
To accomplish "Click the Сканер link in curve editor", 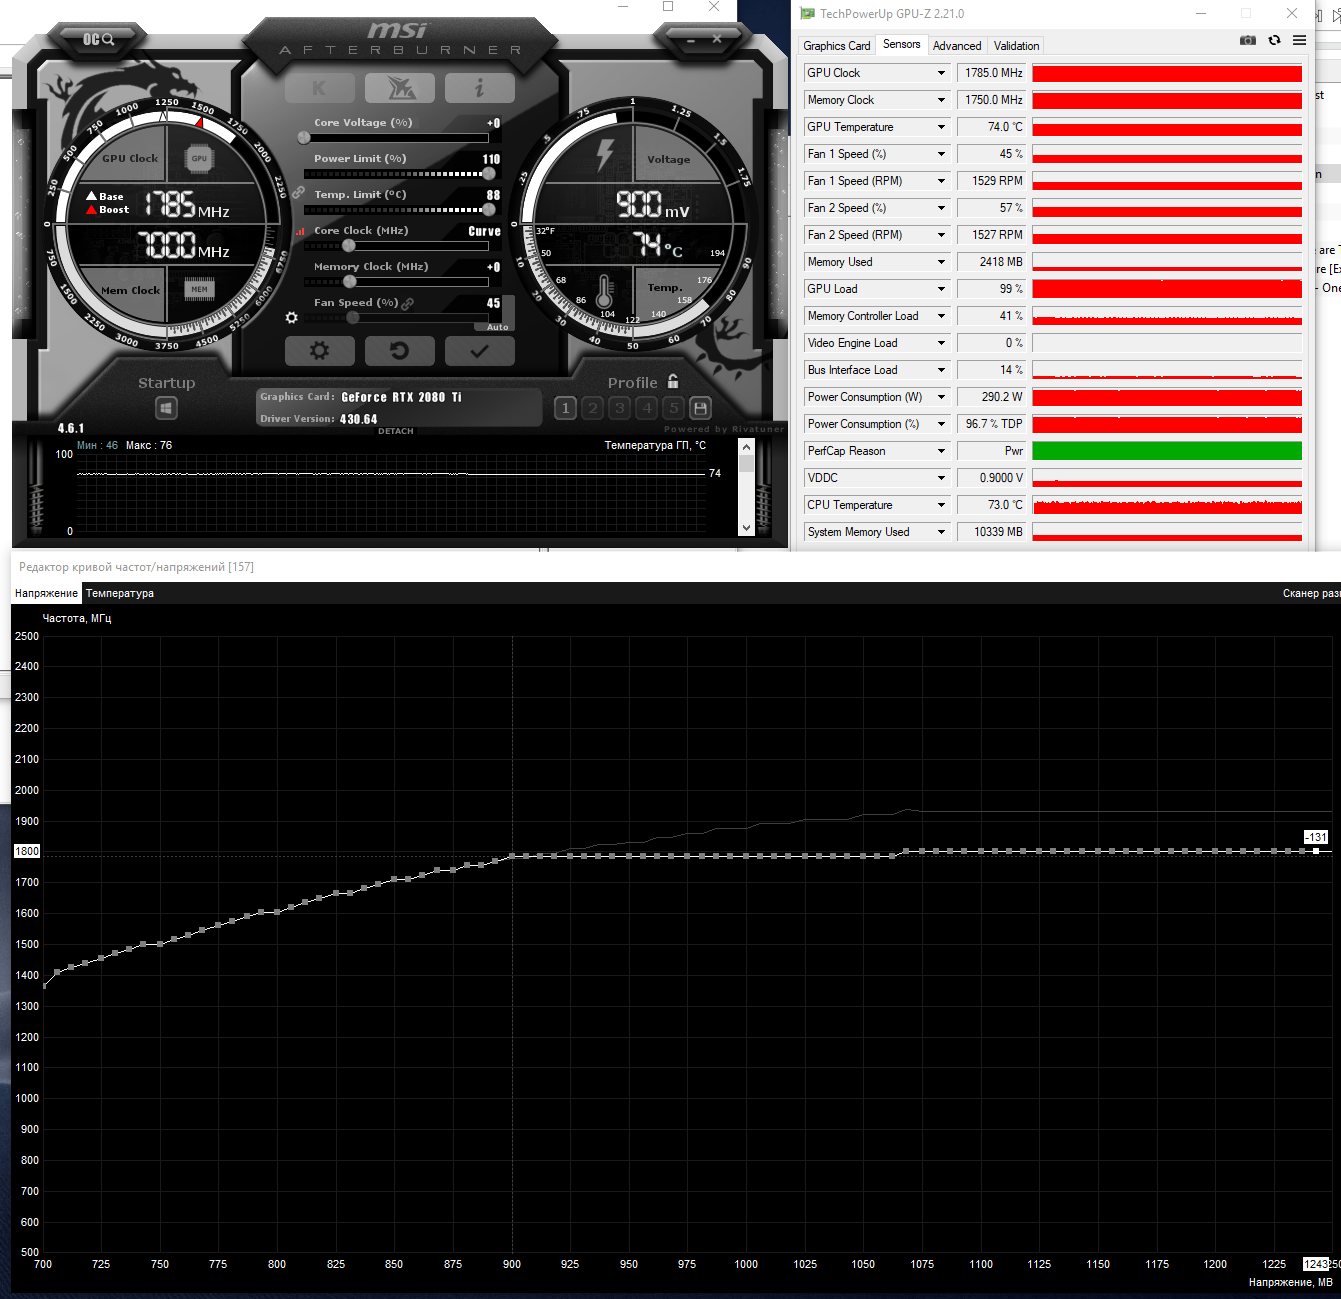I will (1311, 593).
